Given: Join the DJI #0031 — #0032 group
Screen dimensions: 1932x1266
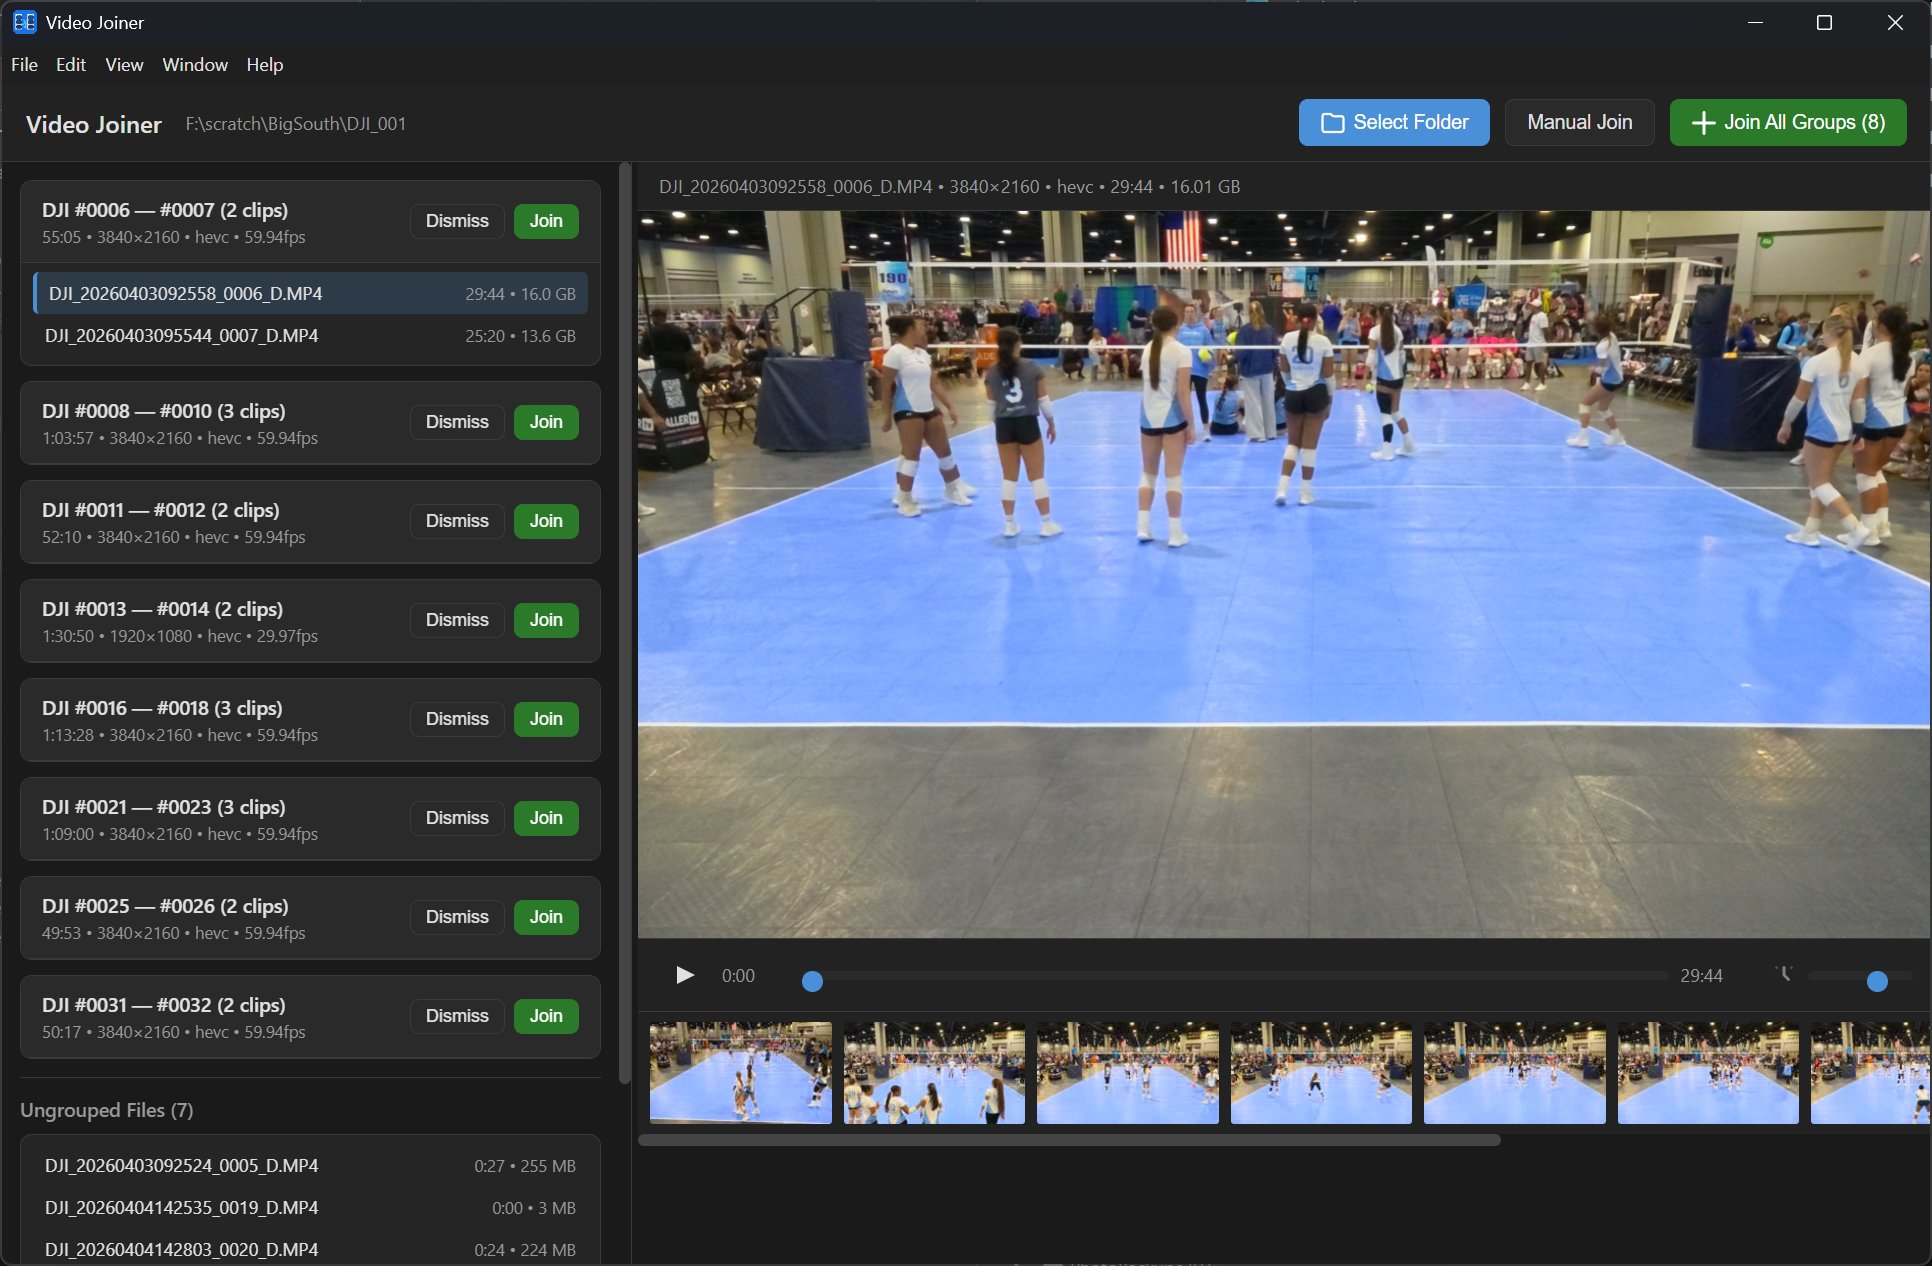Looking at the screenshot, I should pos(545,1016).
